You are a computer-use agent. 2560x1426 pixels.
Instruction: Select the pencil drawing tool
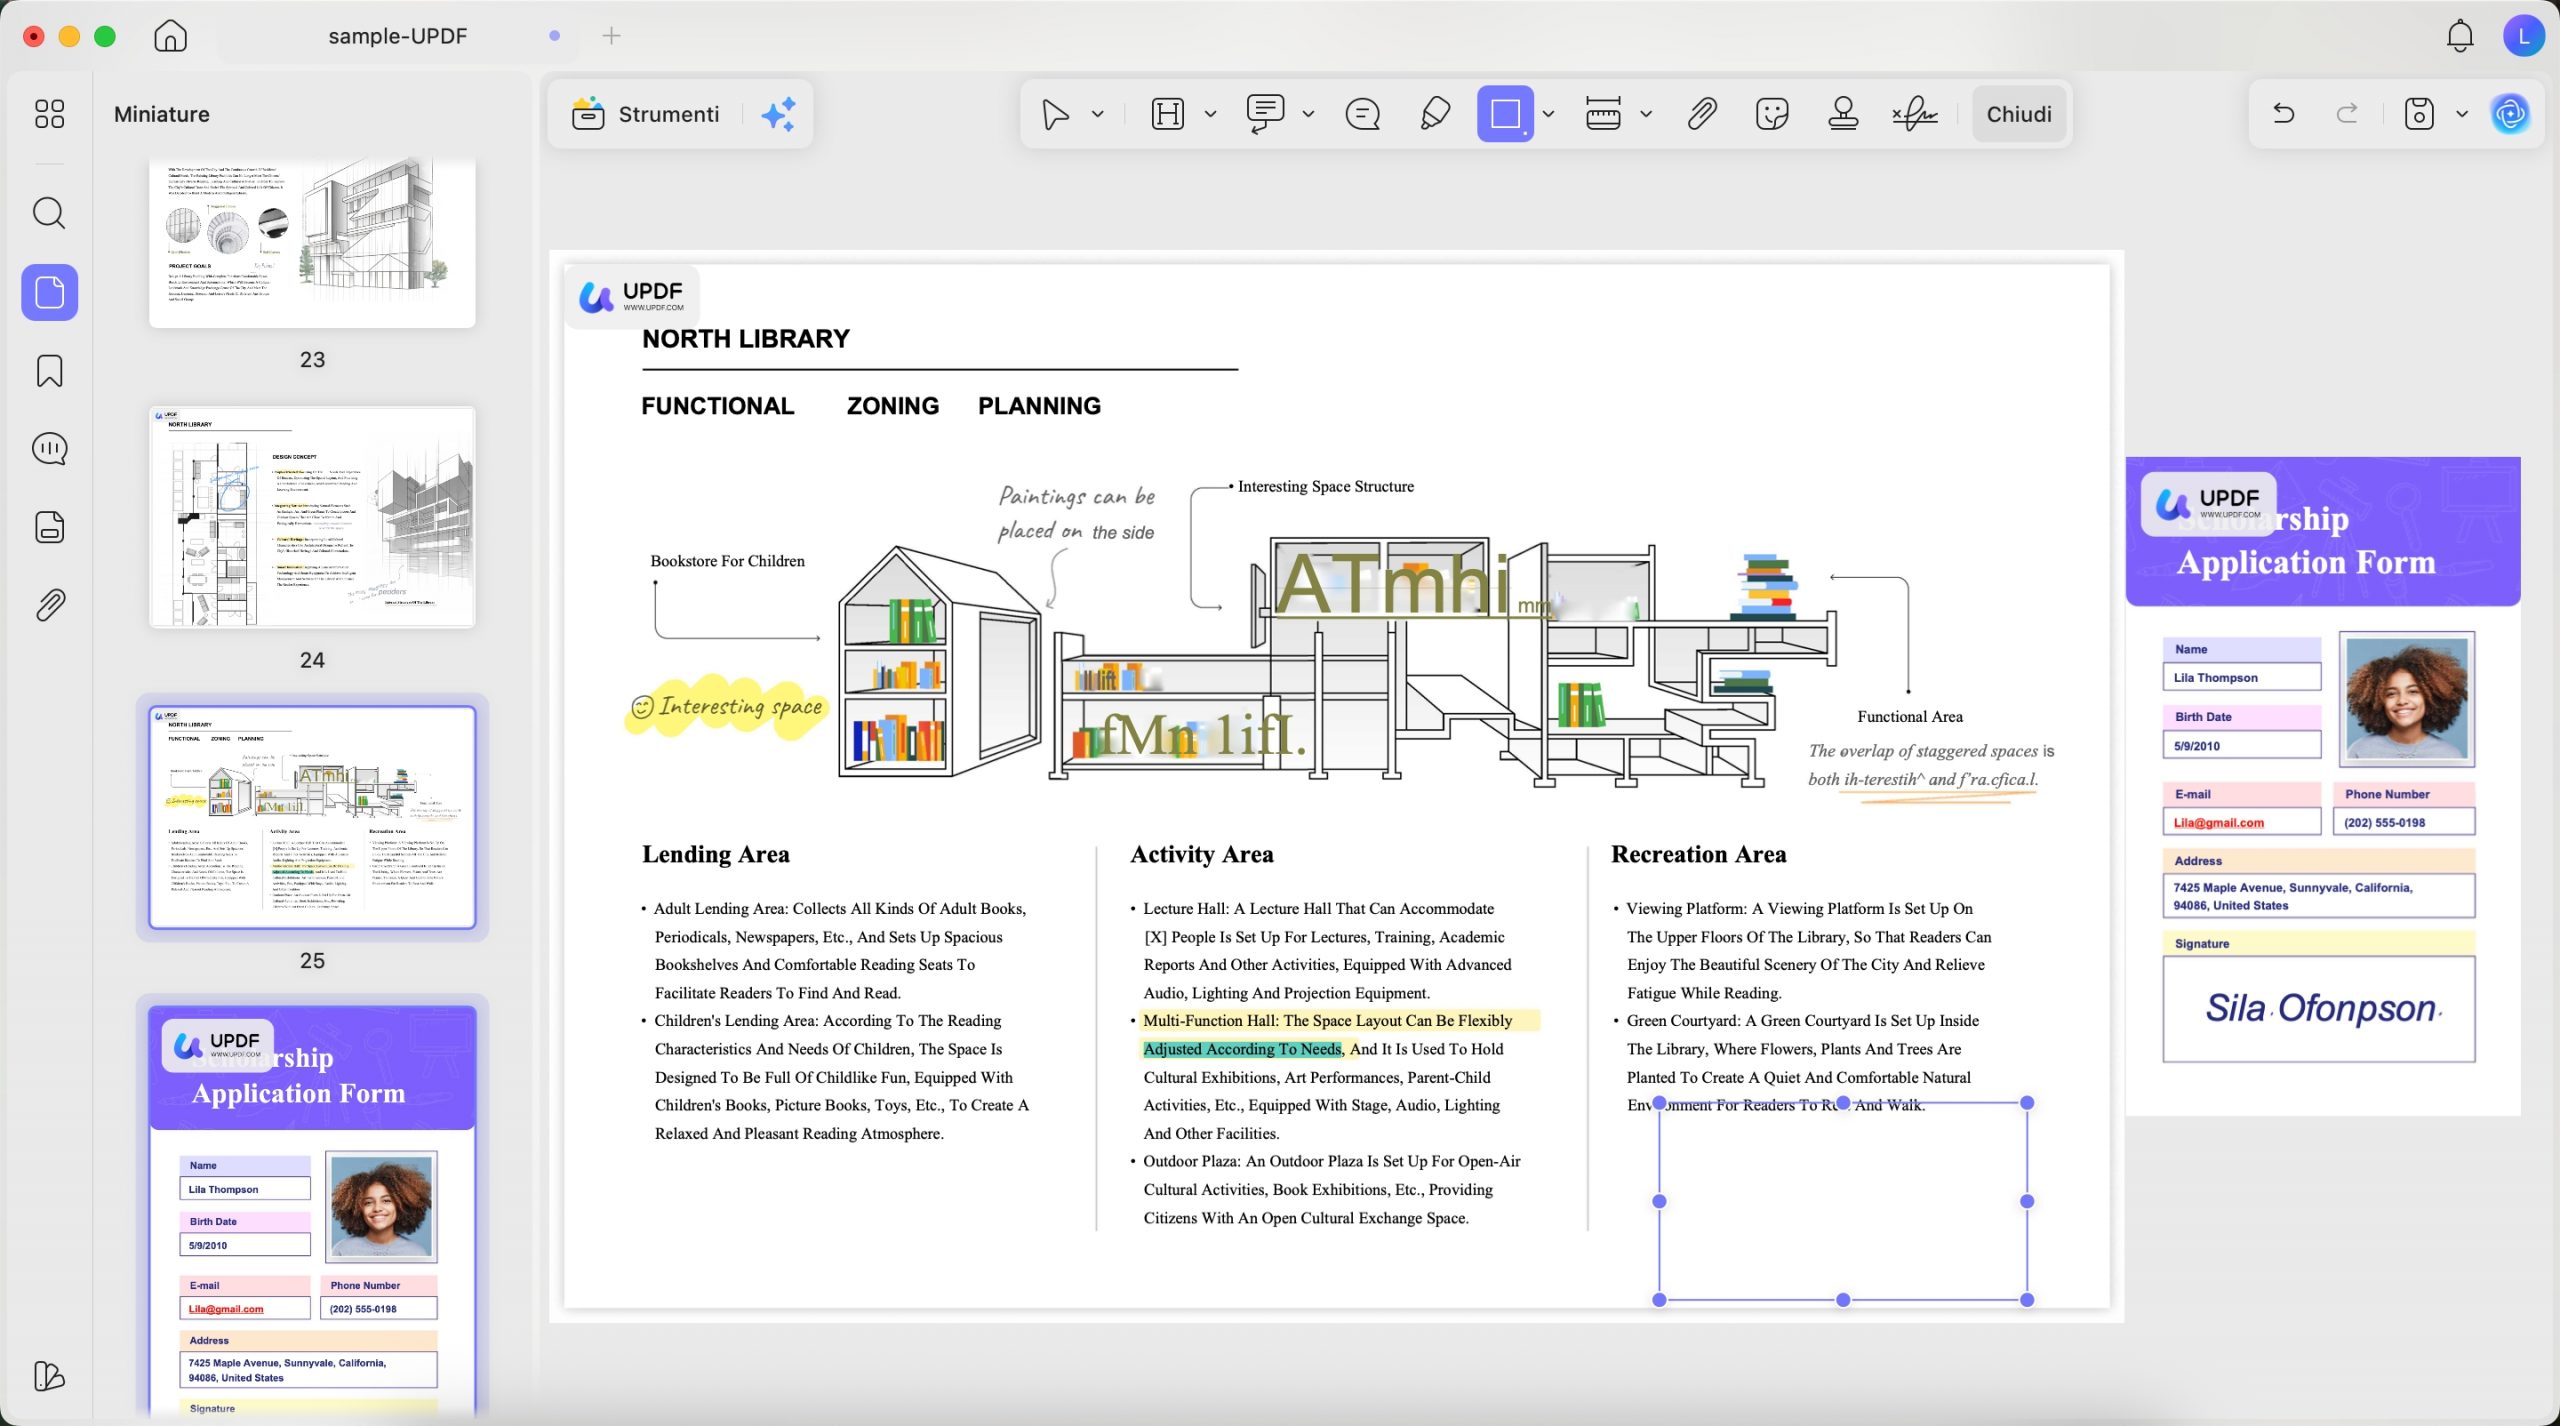click(1435, 114)
